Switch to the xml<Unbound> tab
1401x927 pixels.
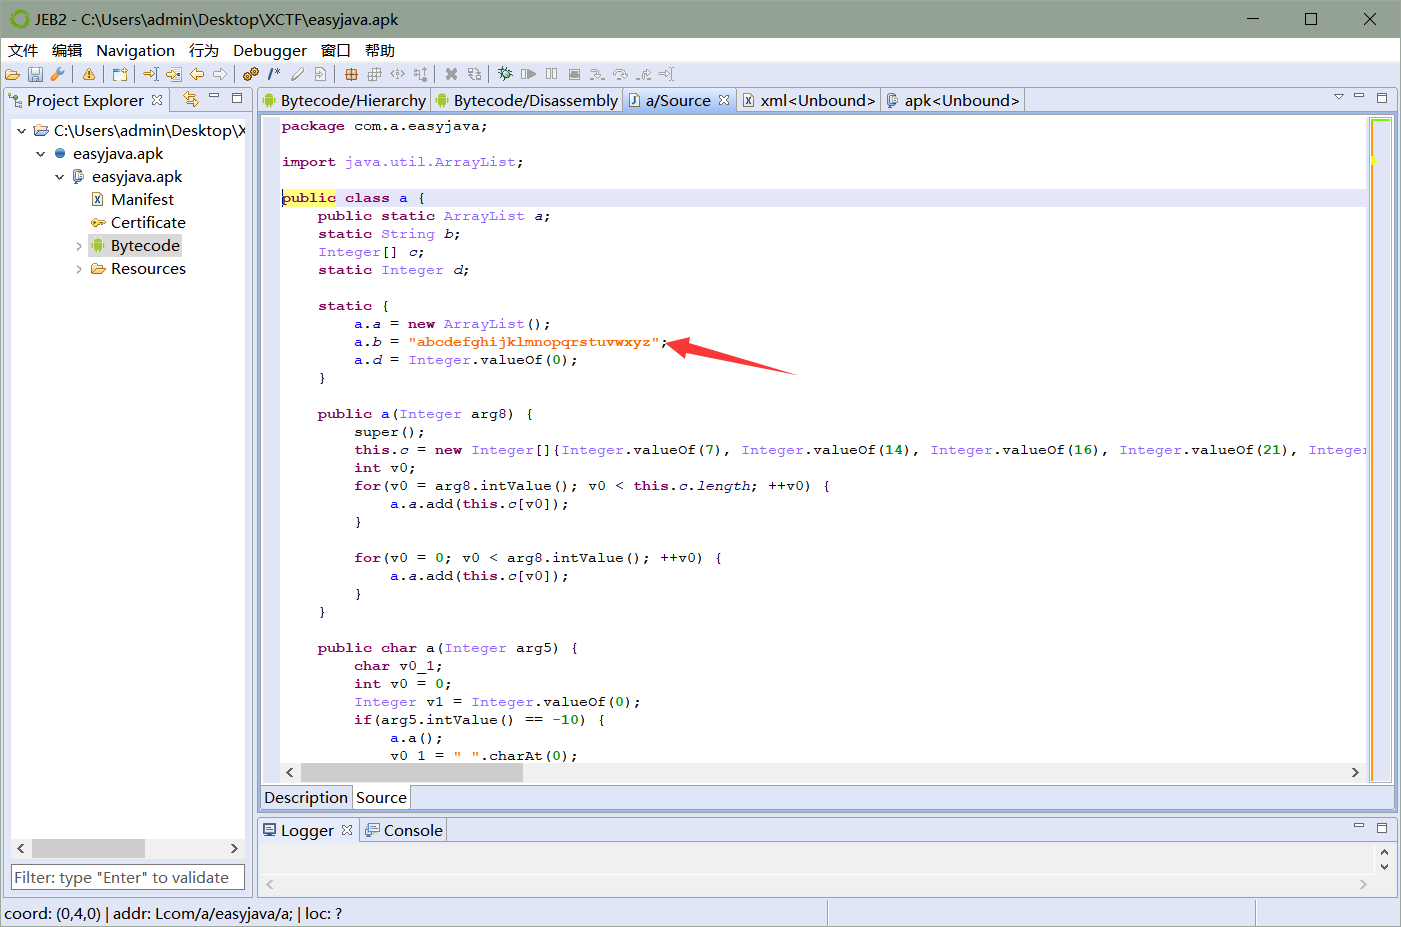click(x=809, y=100)
